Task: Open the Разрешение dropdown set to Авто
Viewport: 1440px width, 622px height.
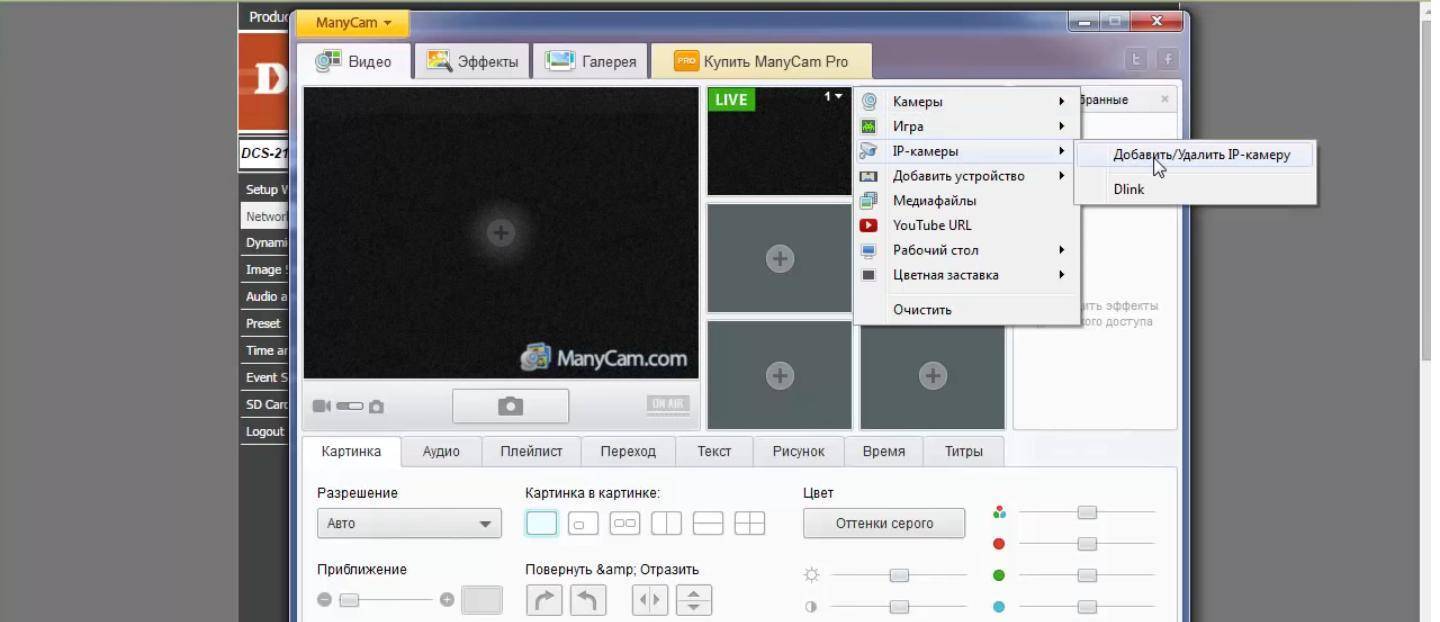Action: pos(409,523)
